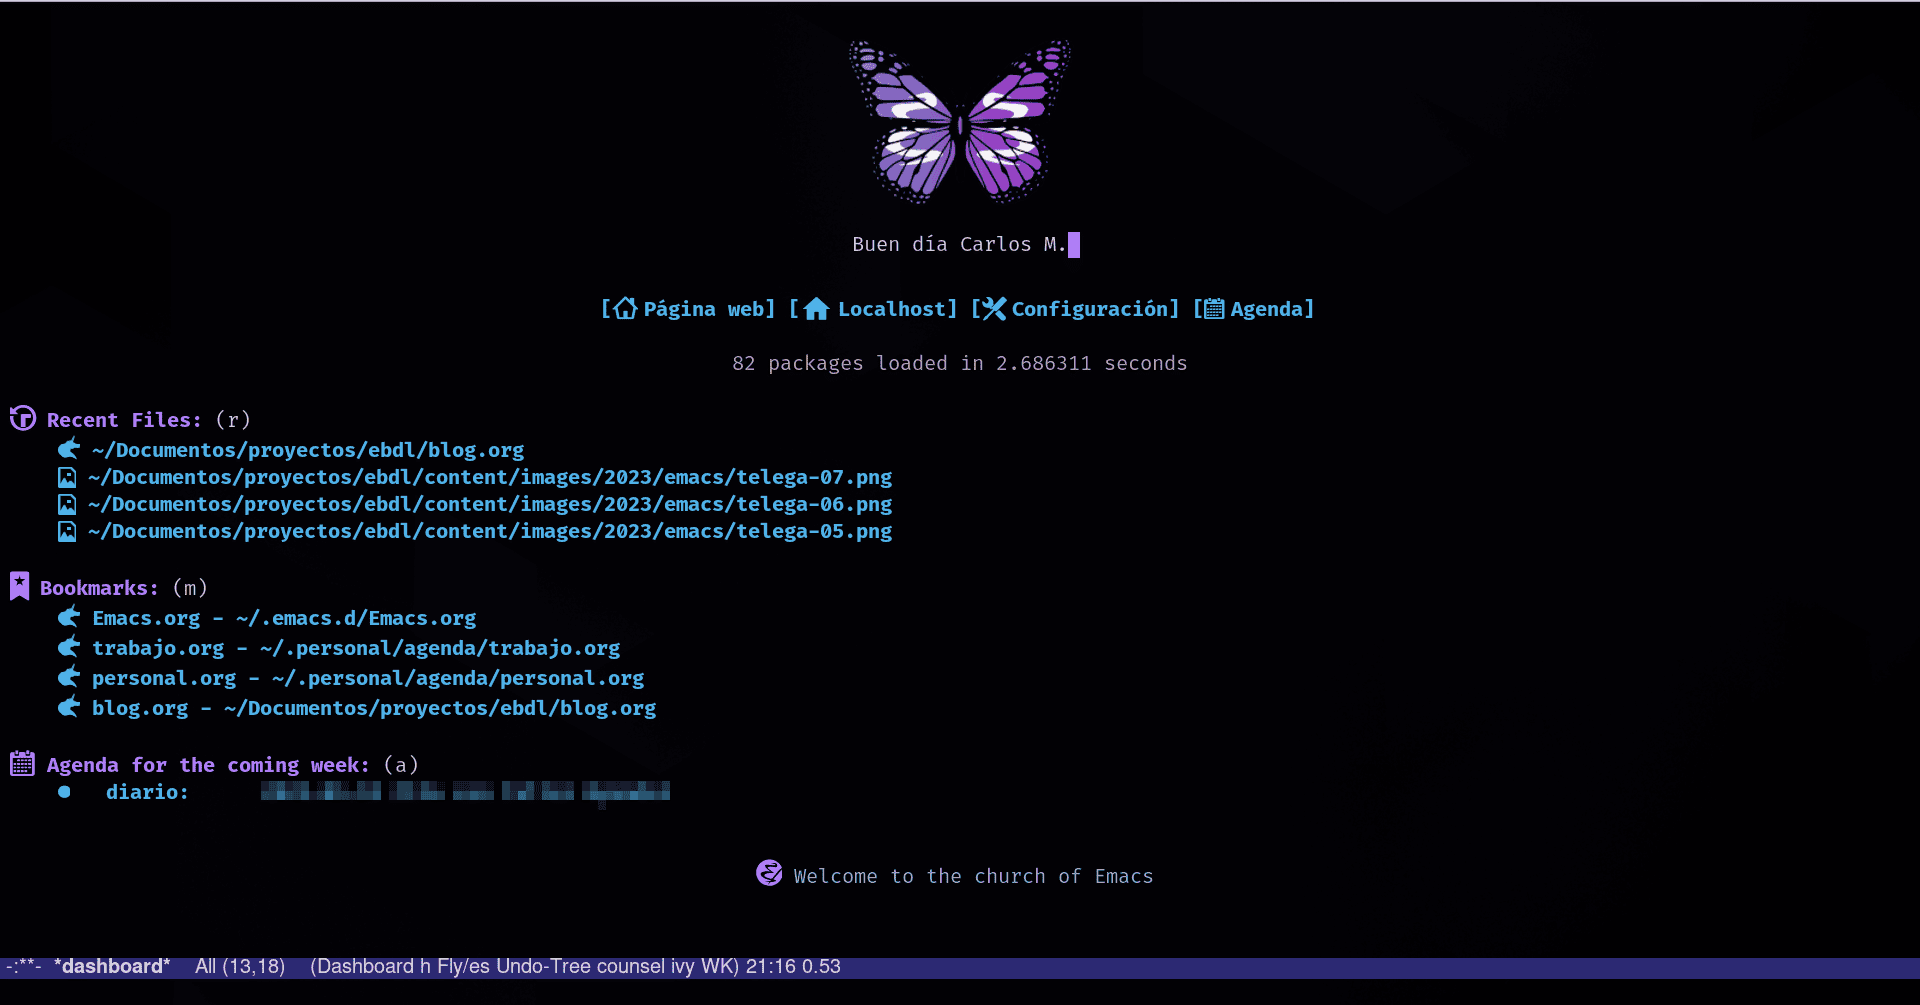Click the image icon beside telega-05.png

(67, 531)
